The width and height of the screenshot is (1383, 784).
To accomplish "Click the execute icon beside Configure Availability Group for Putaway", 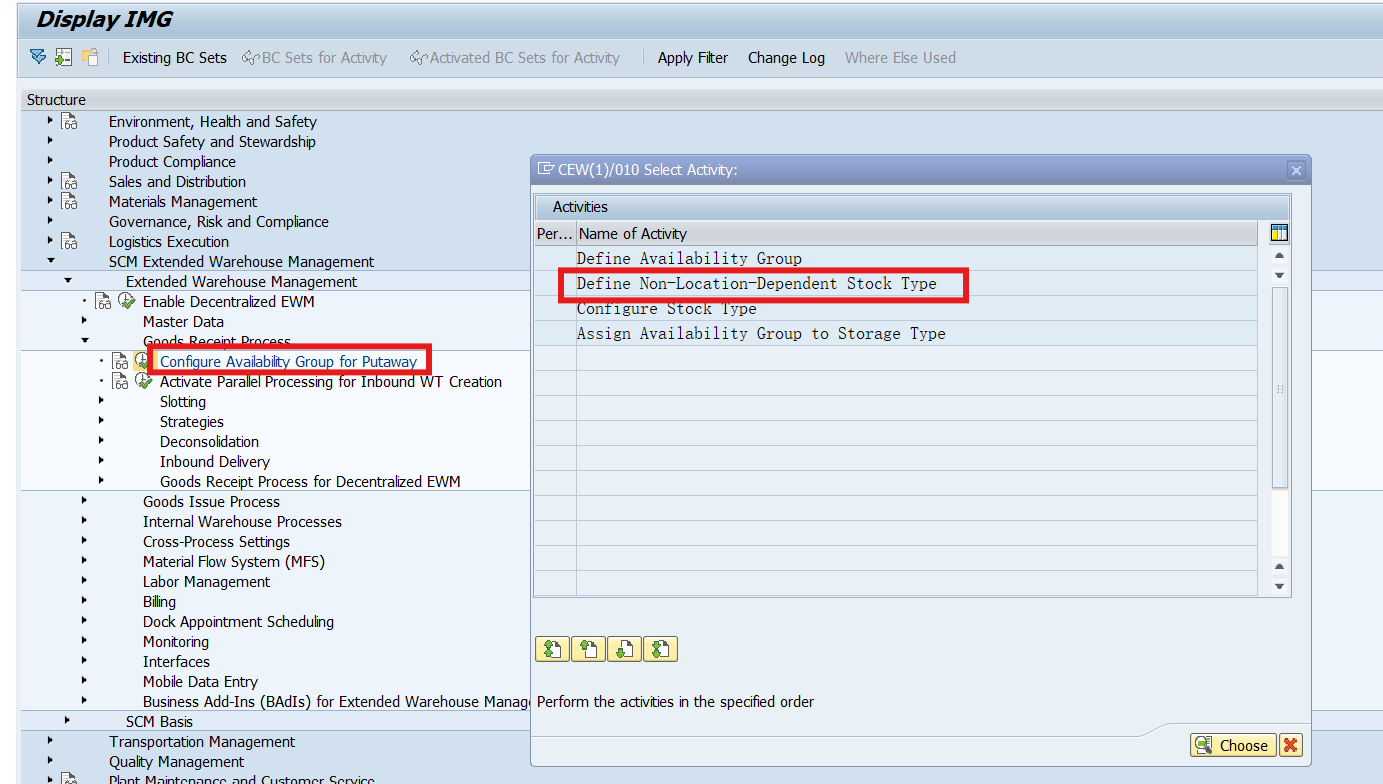I will click(x=141, y=360).
